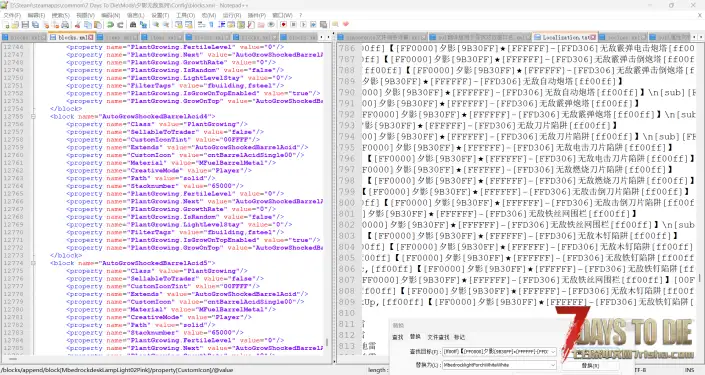This screenshot has height=375, width=705.
Task: Open the 视图(V) menu
Action: [x=85, y=15]
